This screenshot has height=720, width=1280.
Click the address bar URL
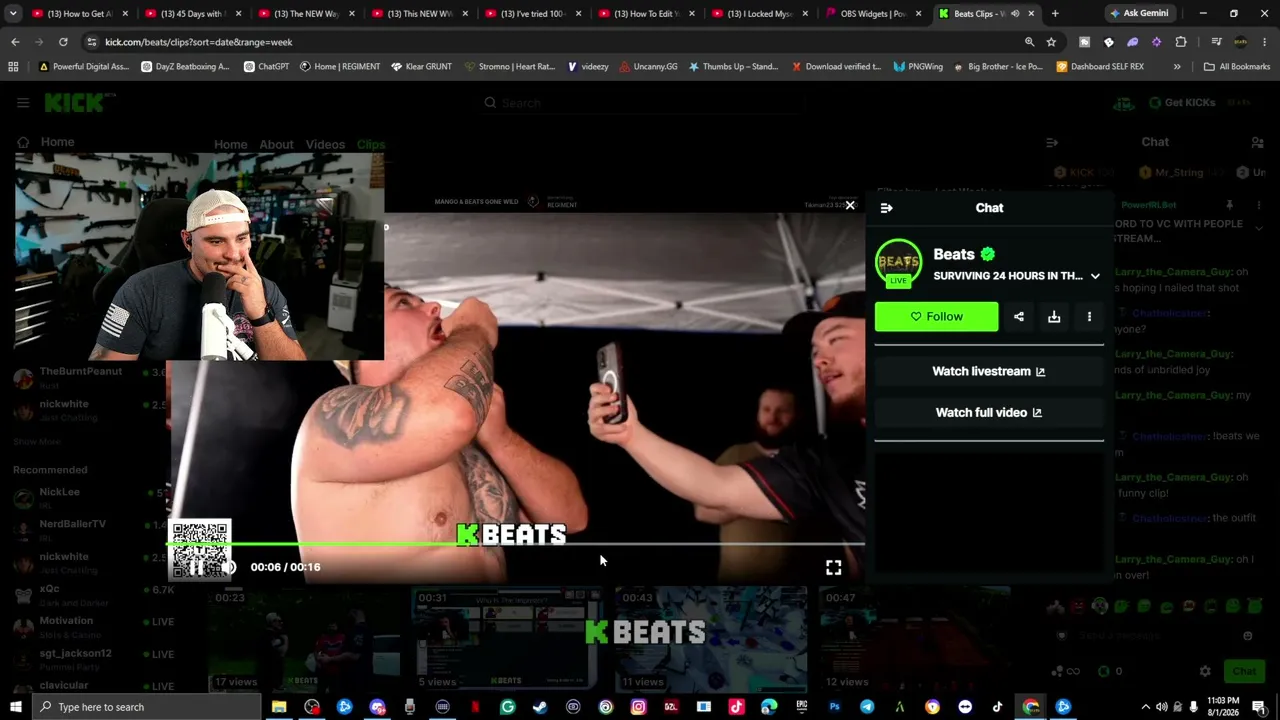(x=198, y=42)
